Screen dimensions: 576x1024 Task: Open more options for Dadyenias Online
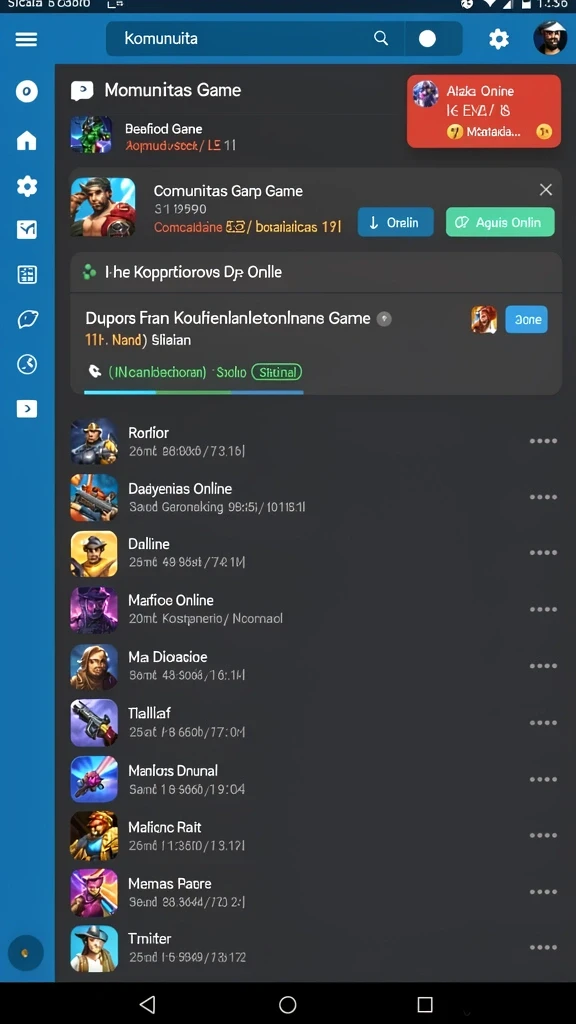pyautogui.click(x=543, y=497)
